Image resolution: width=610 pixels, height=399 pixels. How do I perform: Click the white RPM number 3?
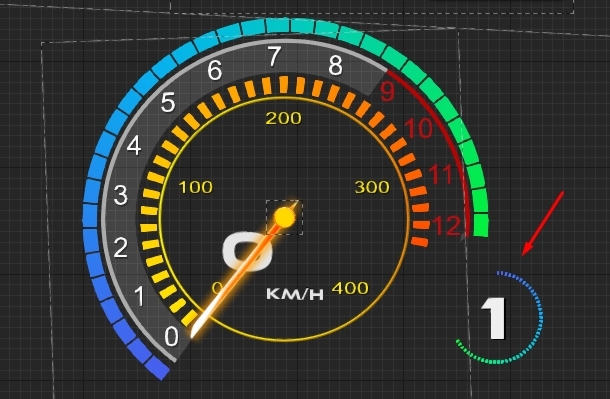121,195
